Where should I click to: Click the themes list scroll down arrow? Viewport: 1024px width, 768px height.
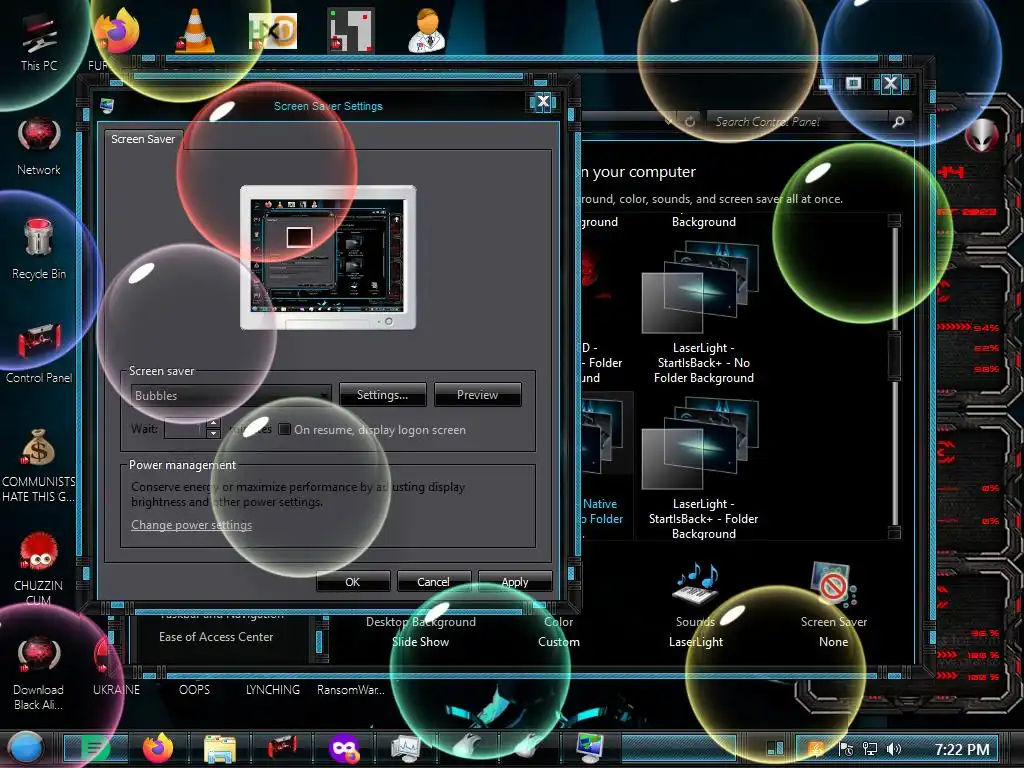(x=895, y=532)
